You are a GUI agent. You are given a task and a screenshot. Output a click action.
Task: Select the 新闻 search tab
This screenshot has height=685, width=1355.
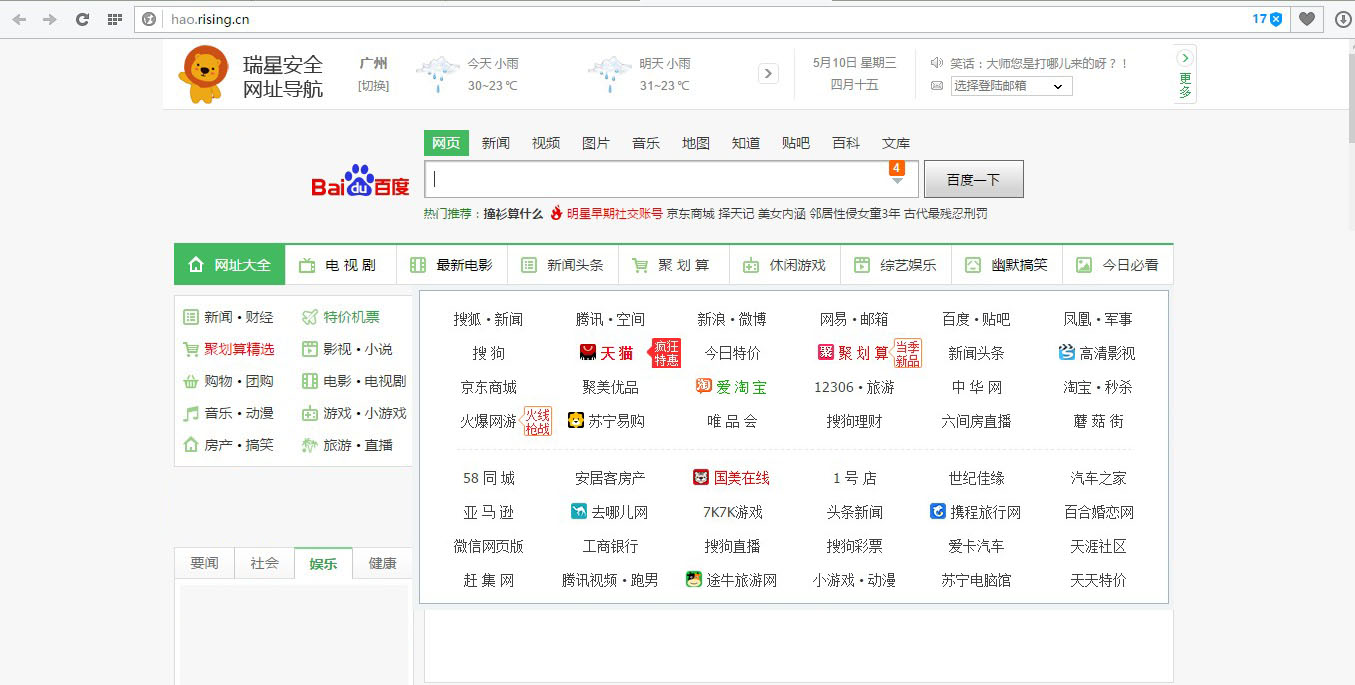[496, 143]
